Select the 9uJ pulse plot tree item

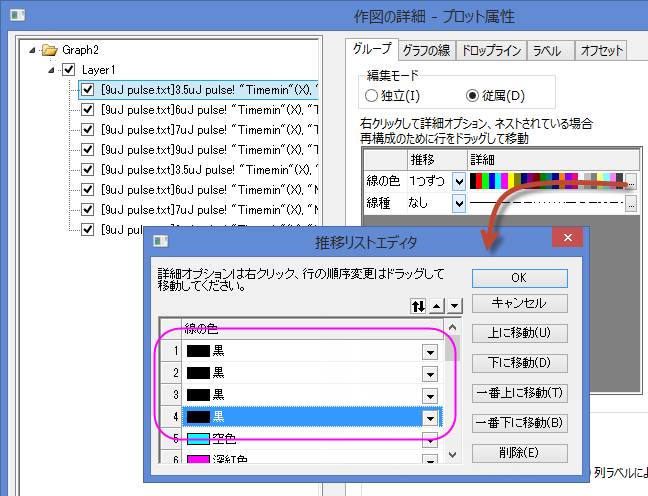[x=210, y=150]
